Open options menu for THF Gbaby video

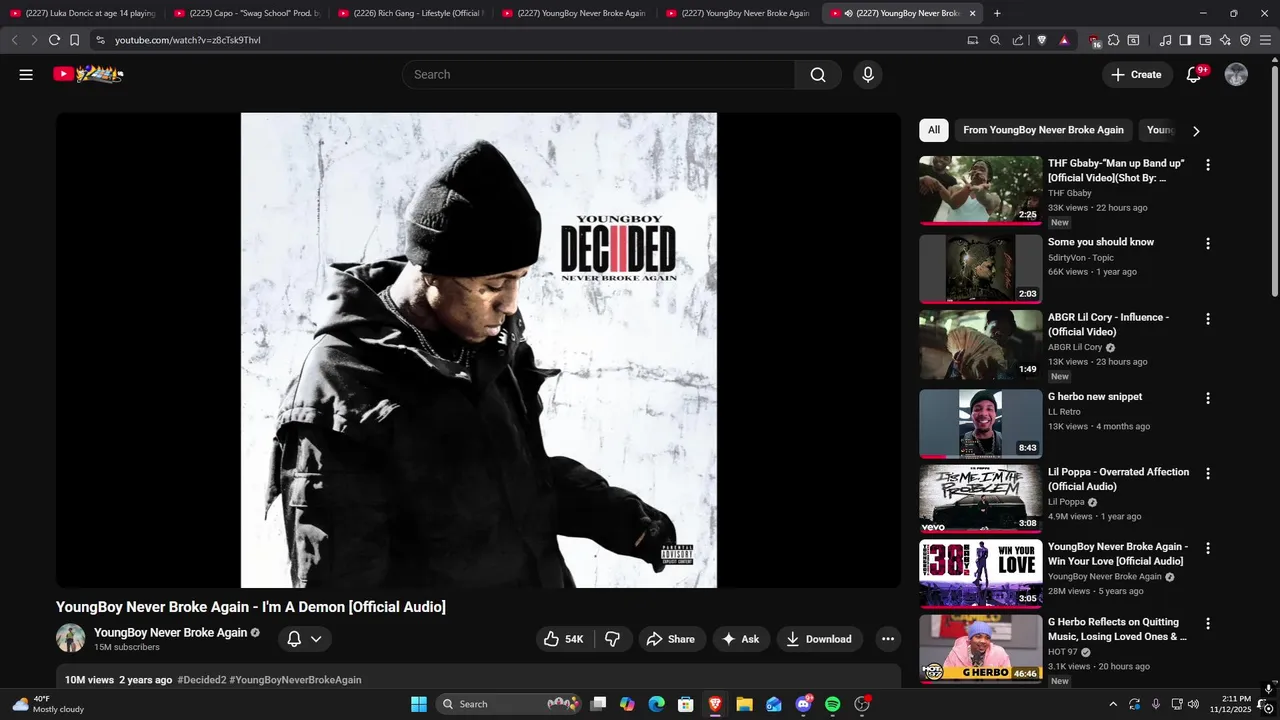point(1208,165)
